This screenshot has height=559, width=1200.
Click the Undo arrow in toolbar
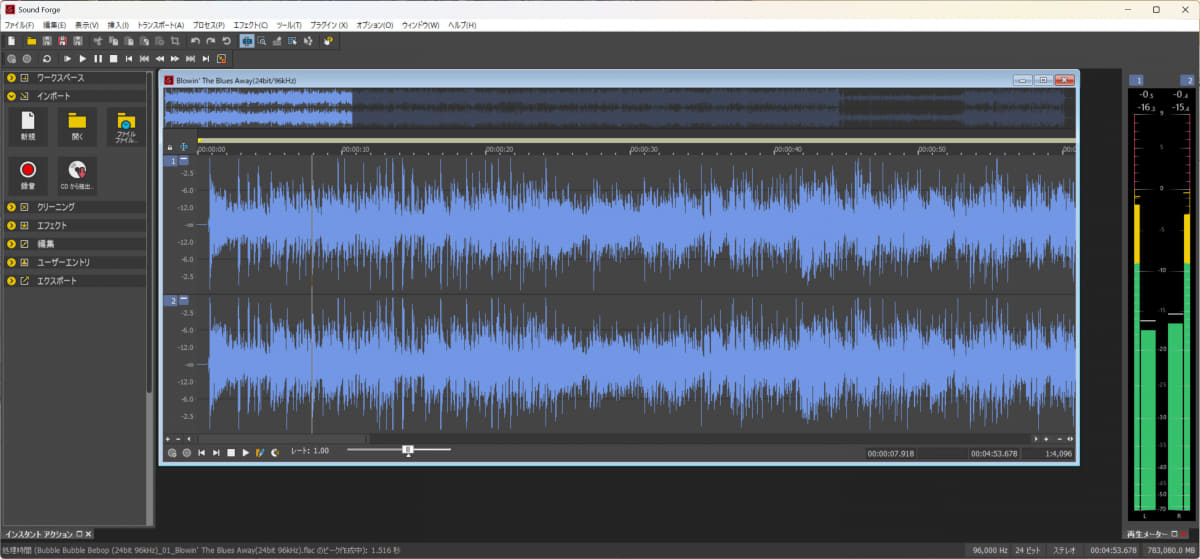(195, 41)
